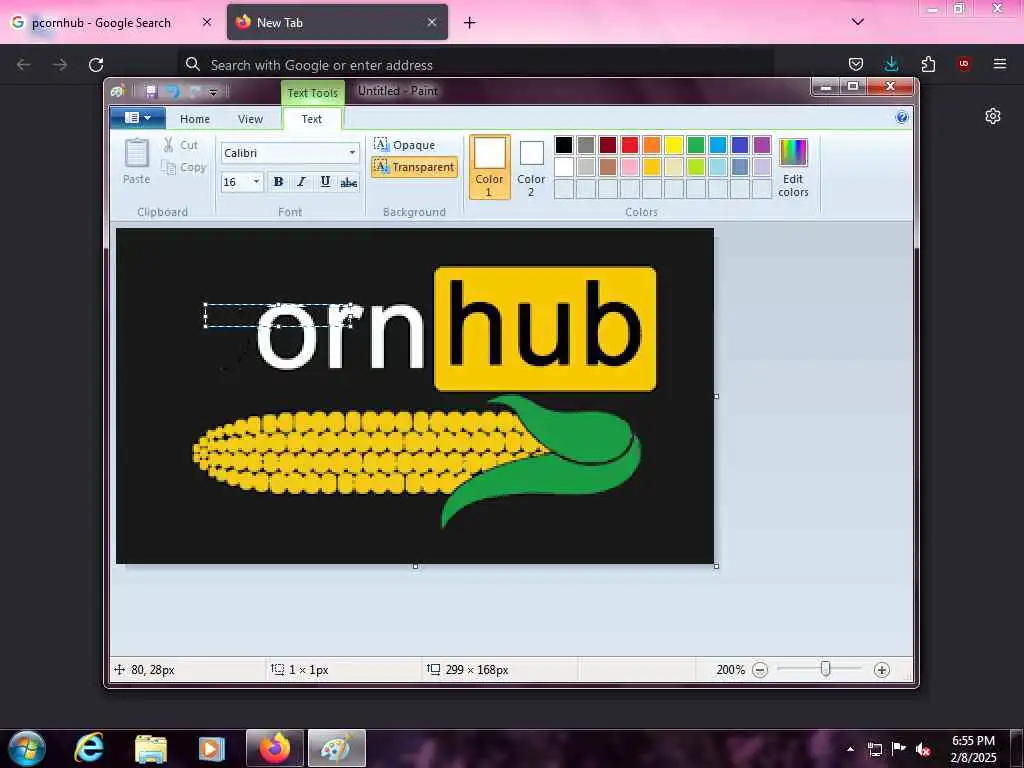Pick the pink color swatch
This screenshot has height=768, width=1024.
tap(630, 167)
